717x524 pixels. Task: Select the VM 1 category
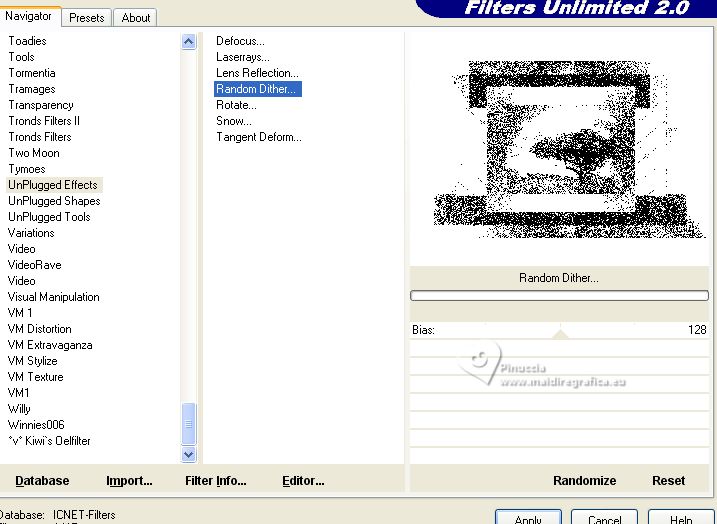[x=20, y=313]
